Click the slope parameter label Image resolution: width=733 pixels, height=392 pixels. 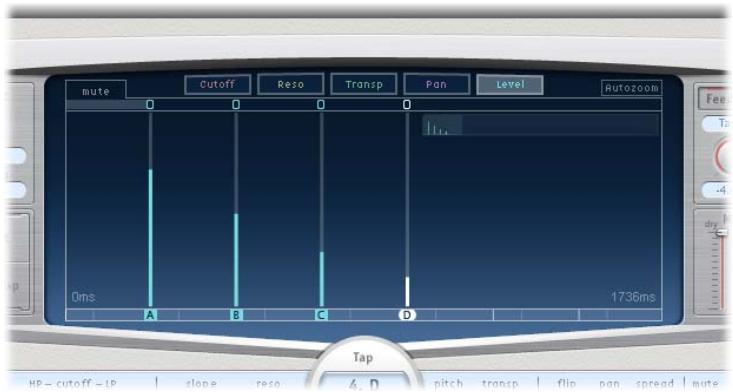tap(201, 384)
